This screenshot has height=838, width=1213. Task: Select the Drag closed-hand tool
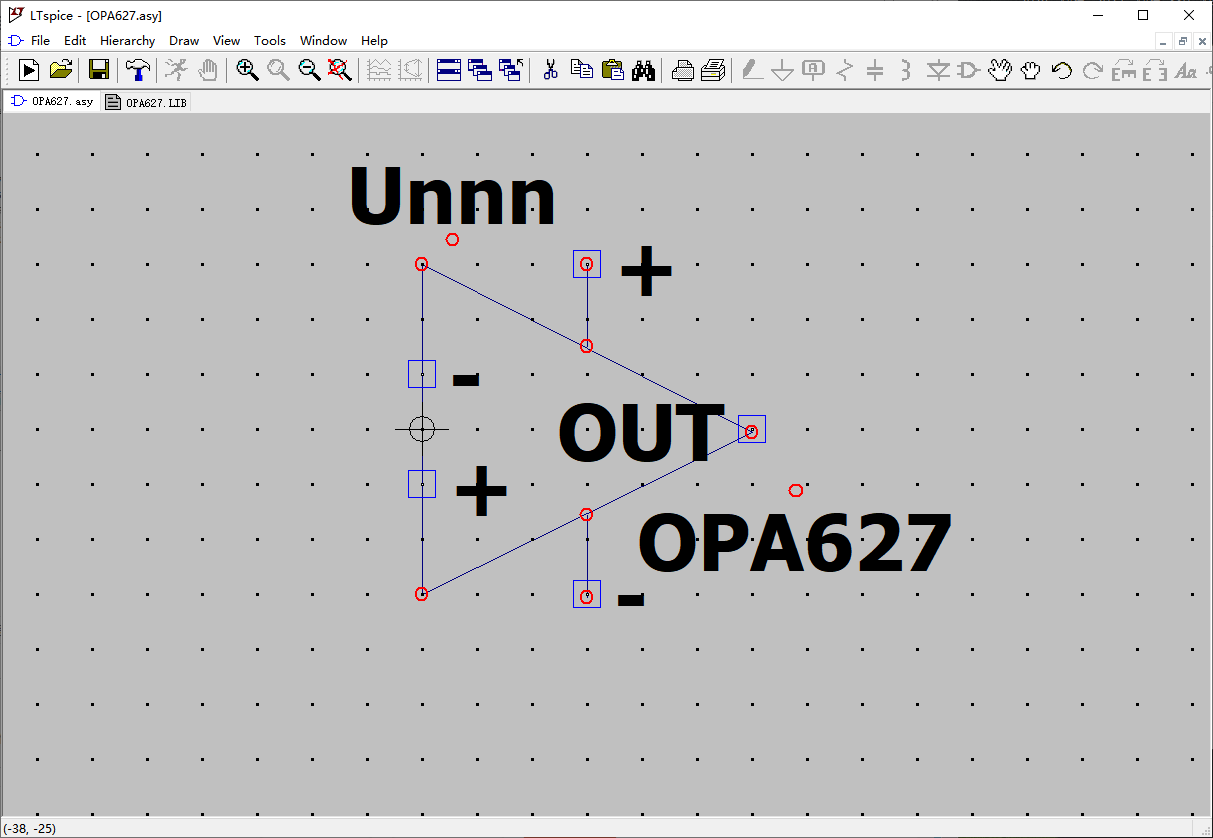pos(1030,70)
